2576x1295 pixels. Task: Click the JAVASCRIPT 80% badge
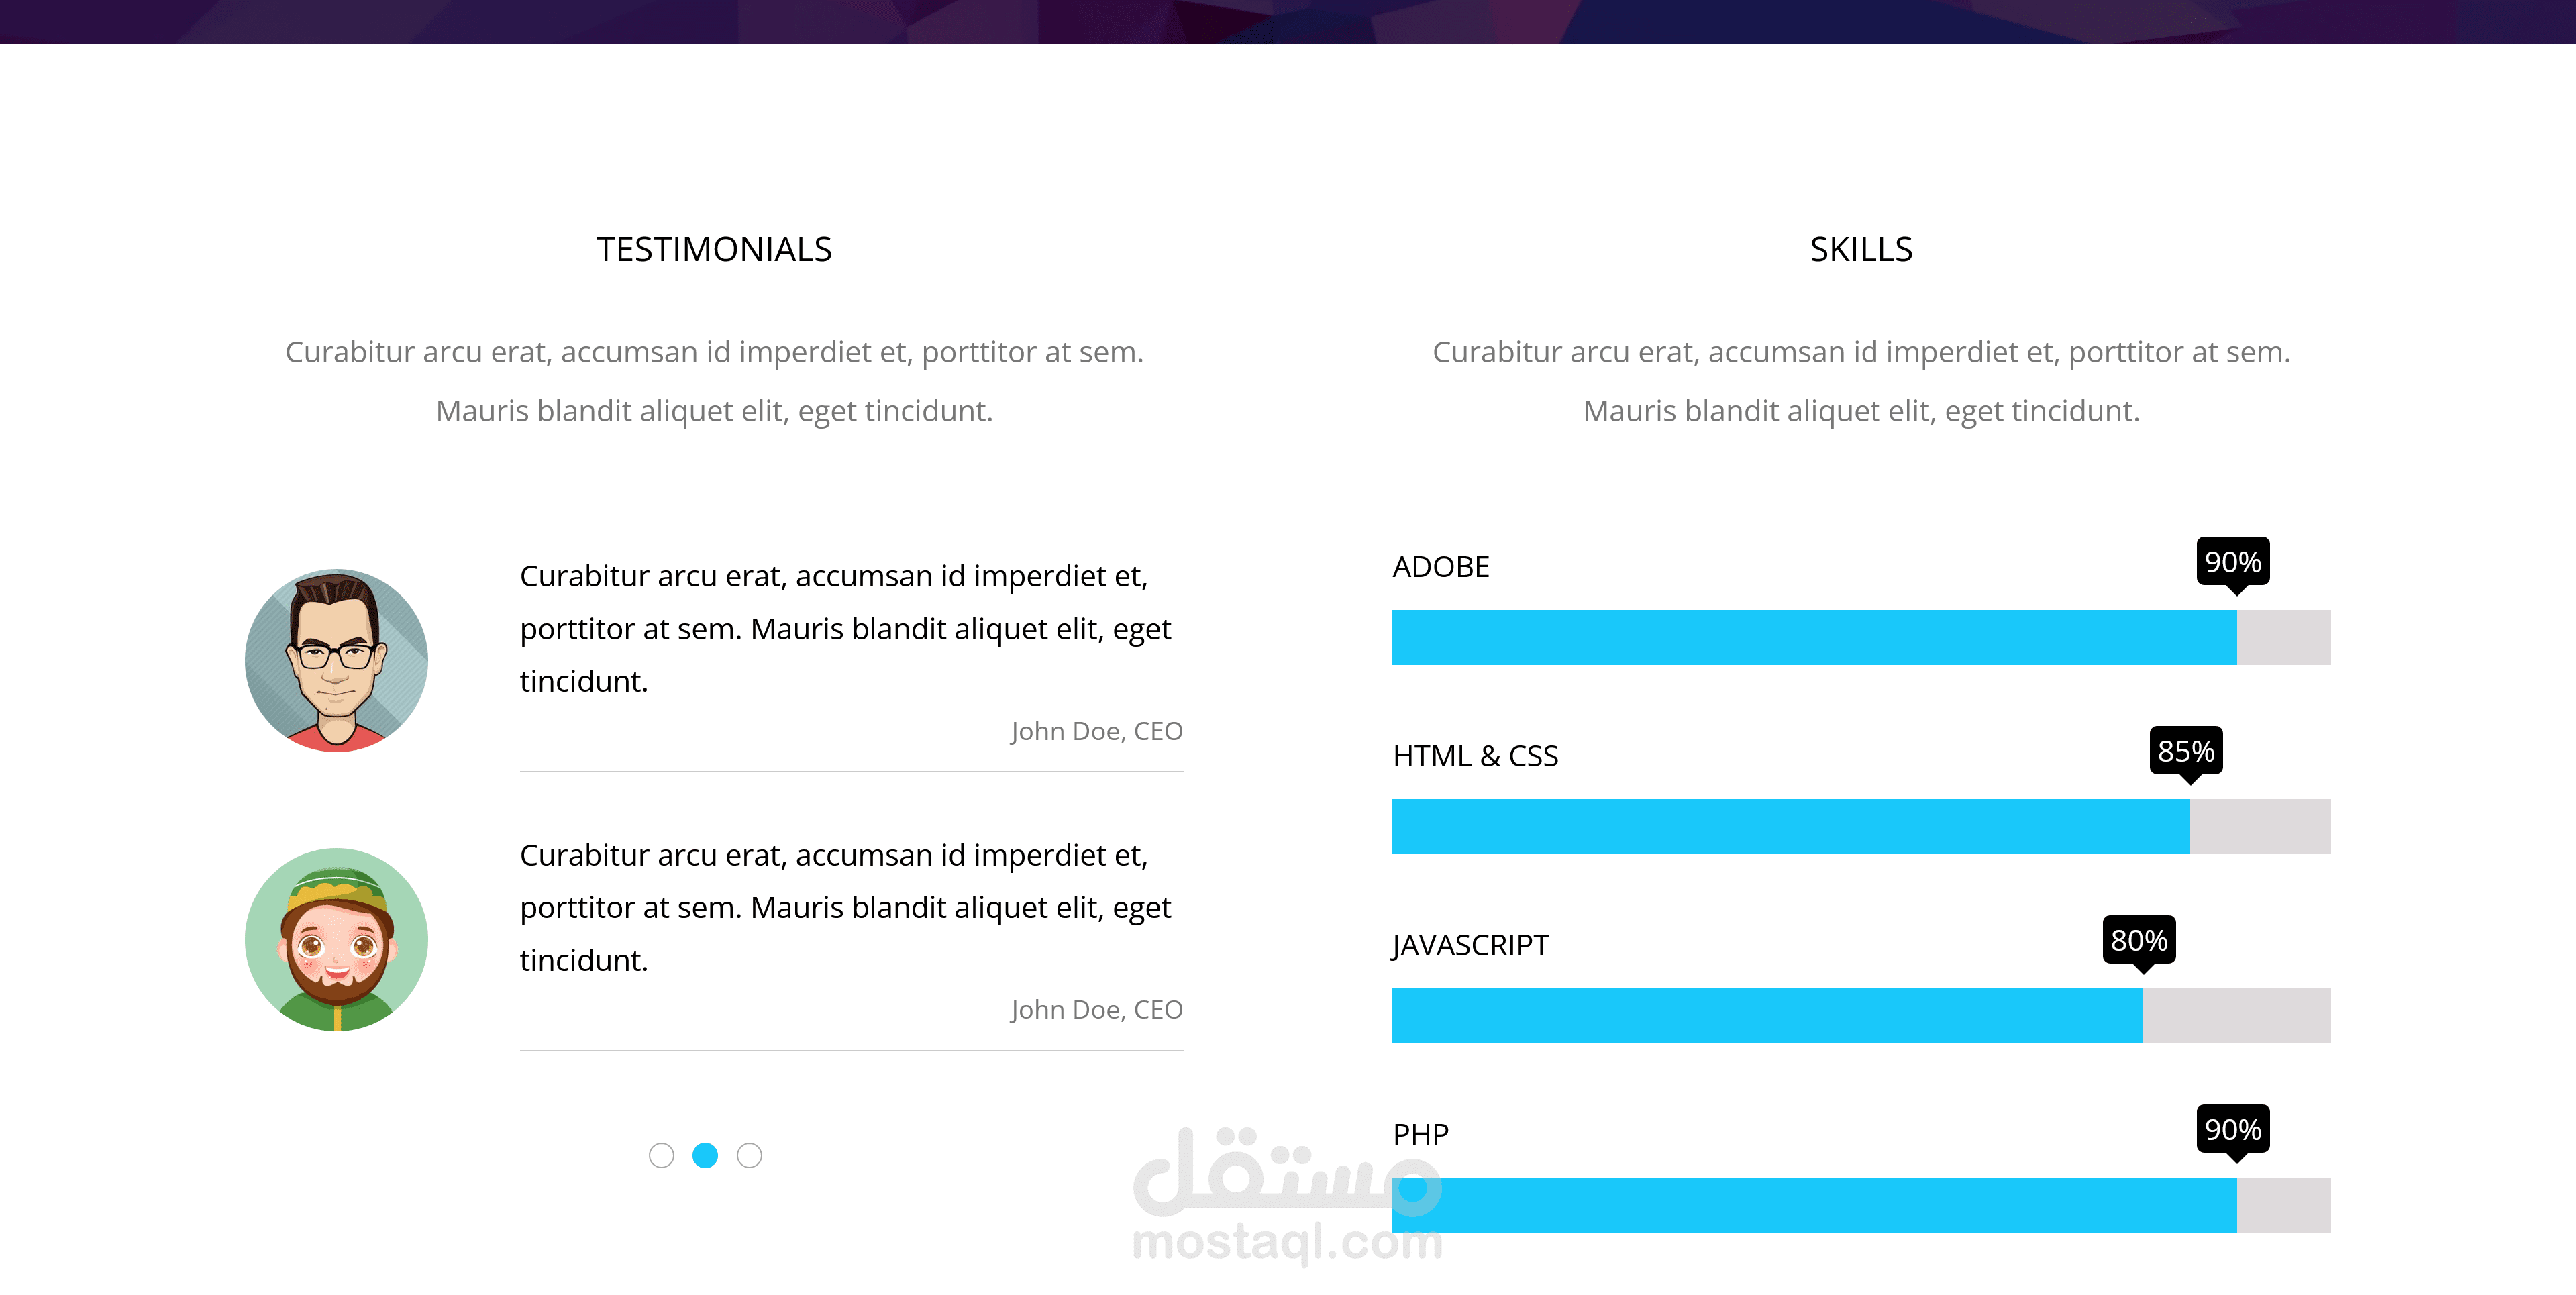click(2138, 940)
